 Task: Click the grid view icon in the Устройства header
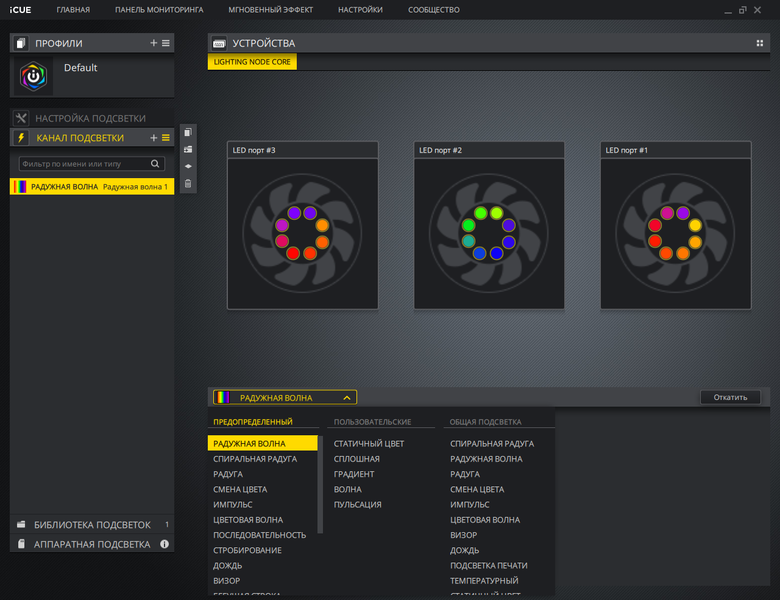(x=760, y=43)
